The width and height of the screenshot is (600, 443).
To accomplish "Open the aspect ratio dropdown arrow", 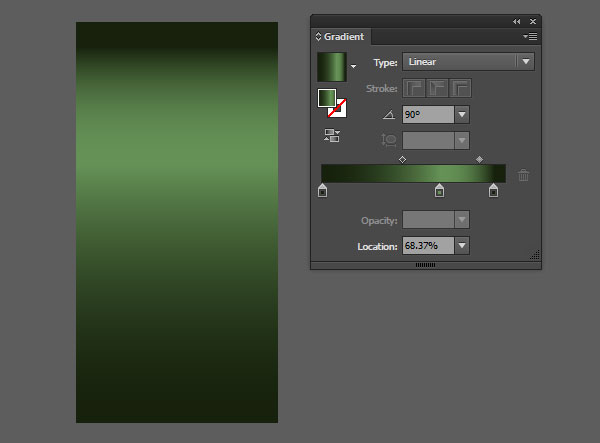I will pyautogui.click(x=462, y=140).
